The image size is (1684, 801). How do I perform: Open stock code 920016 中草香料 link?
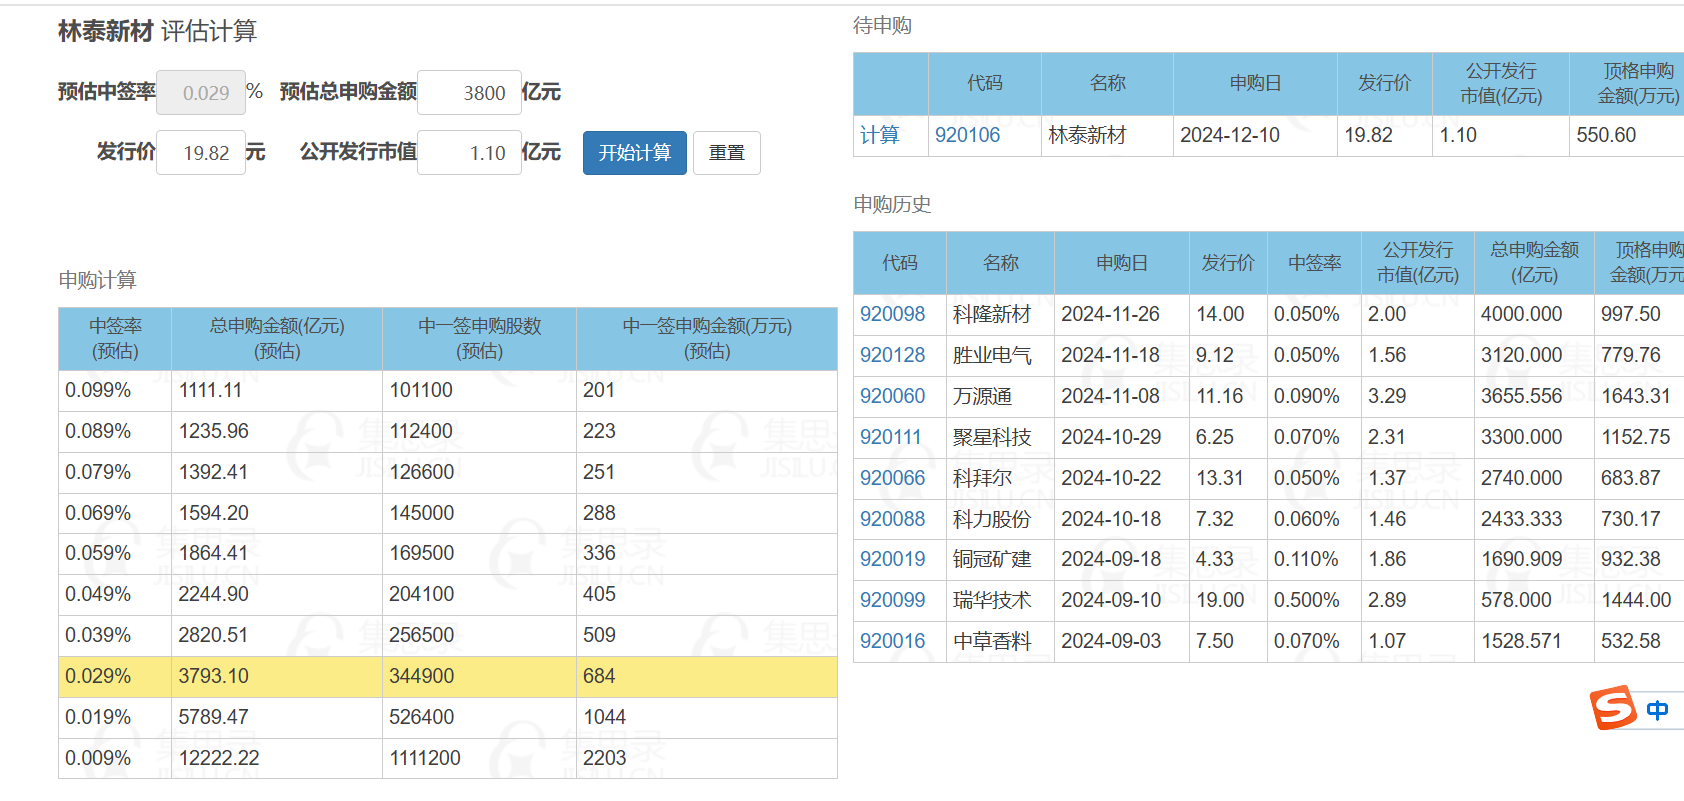click(x=892, y=641)
